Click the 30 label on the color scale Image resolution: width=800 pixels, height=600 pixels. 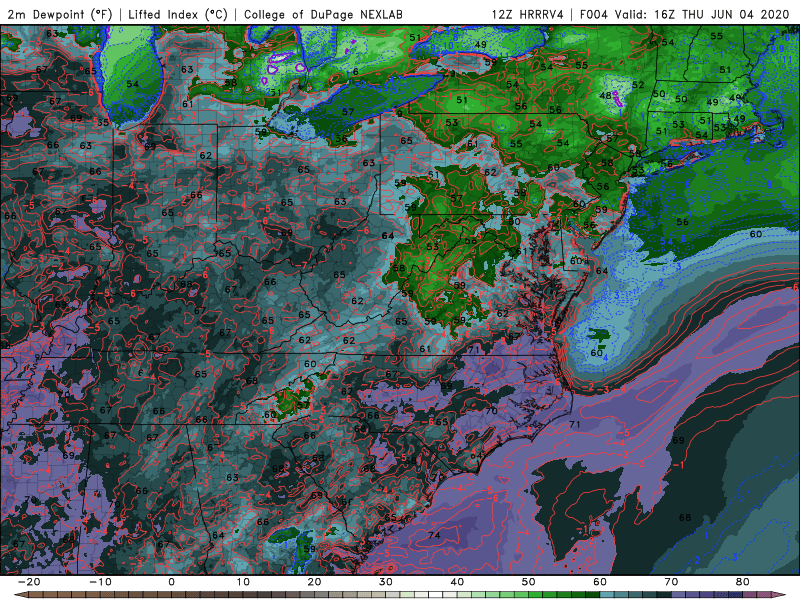tap(386, 582)
